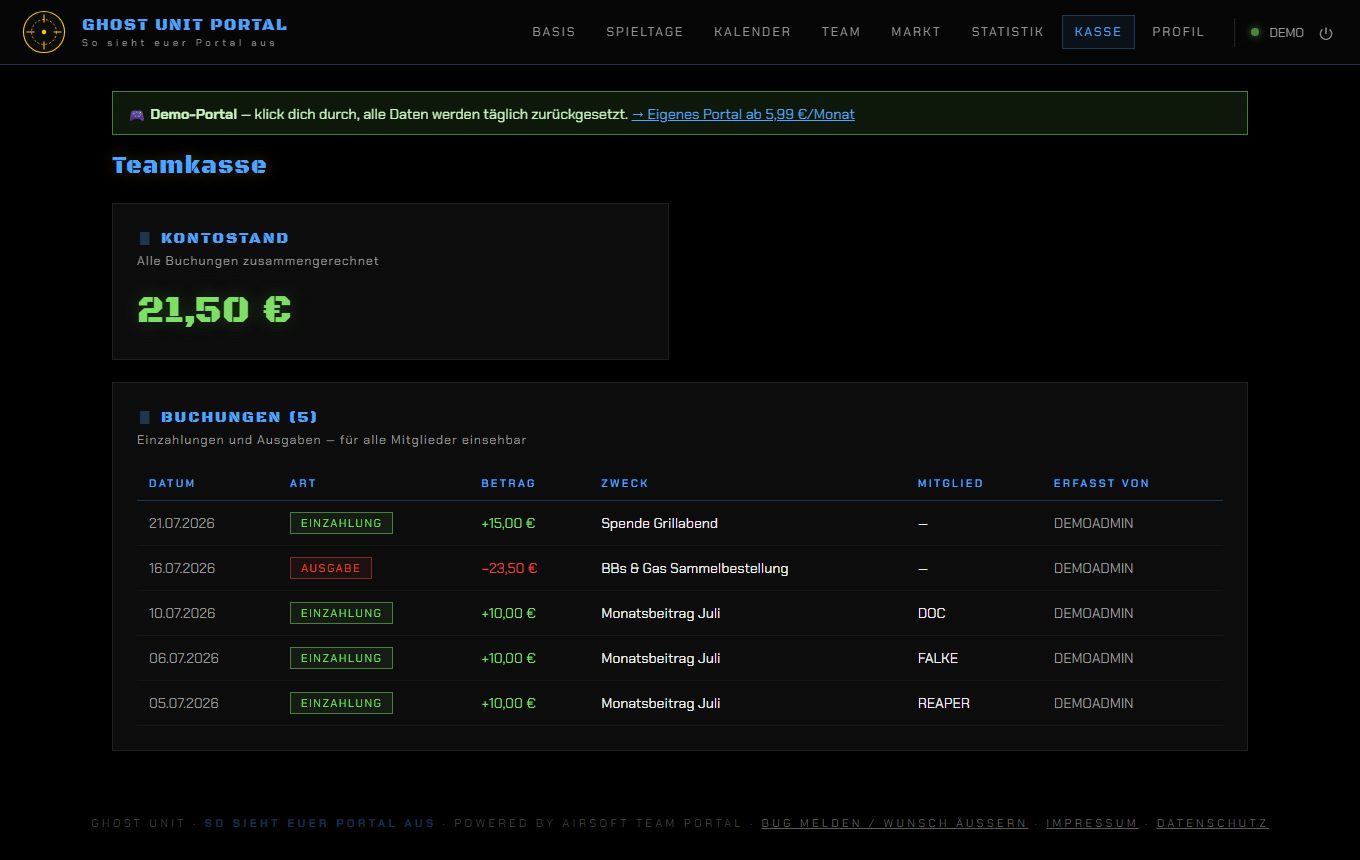Click the Teamkasse page title
This screenshot has height=860, width=1360.
pos(189,165)
